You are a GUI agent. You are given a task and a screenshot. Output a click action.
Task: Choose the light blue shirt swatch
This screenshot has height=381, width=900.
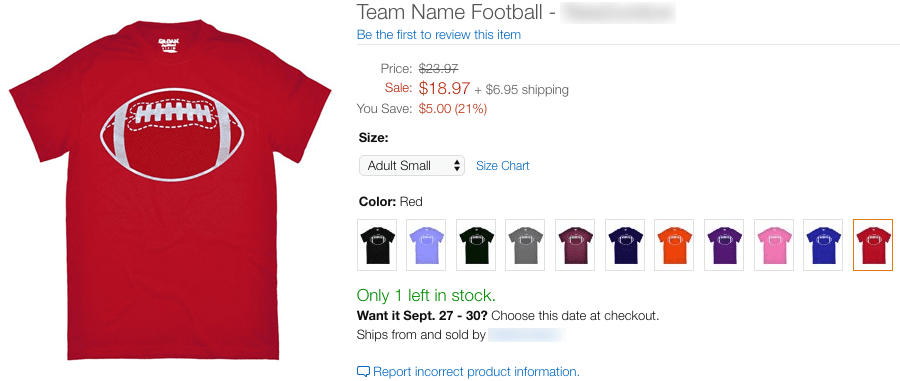click(x=426, y=245)
